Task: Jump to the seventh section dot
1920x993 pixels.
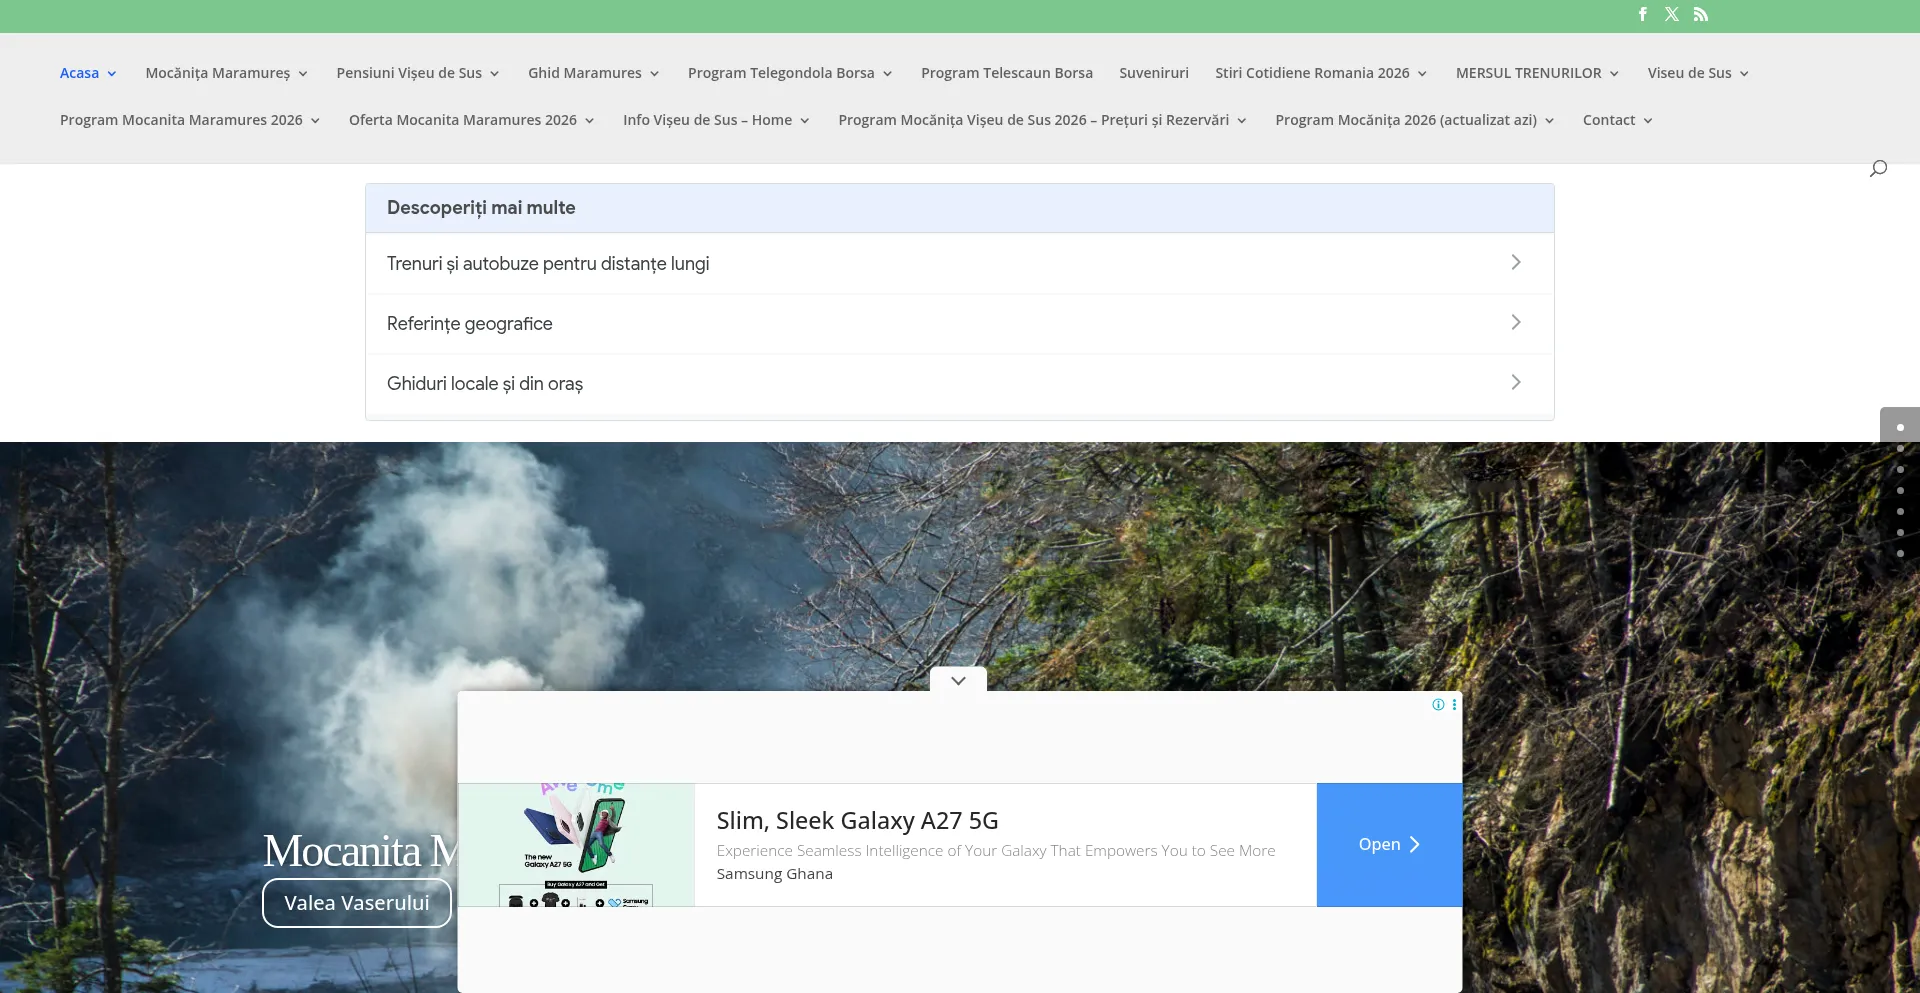Action: 1900,554
